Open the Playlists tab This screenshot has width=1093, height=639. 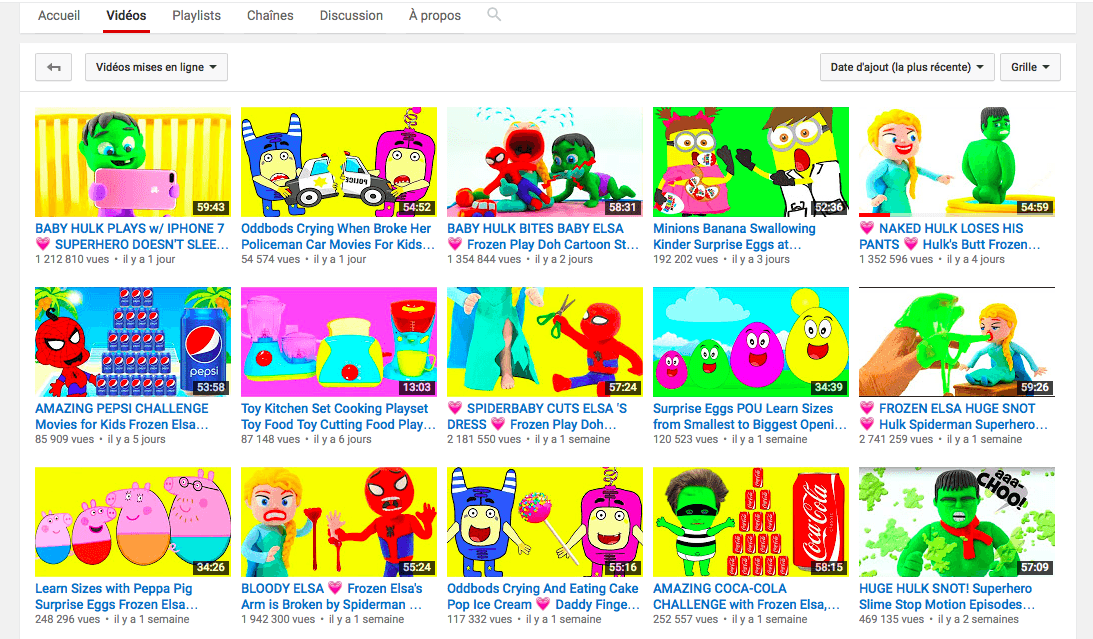(197, 15)
